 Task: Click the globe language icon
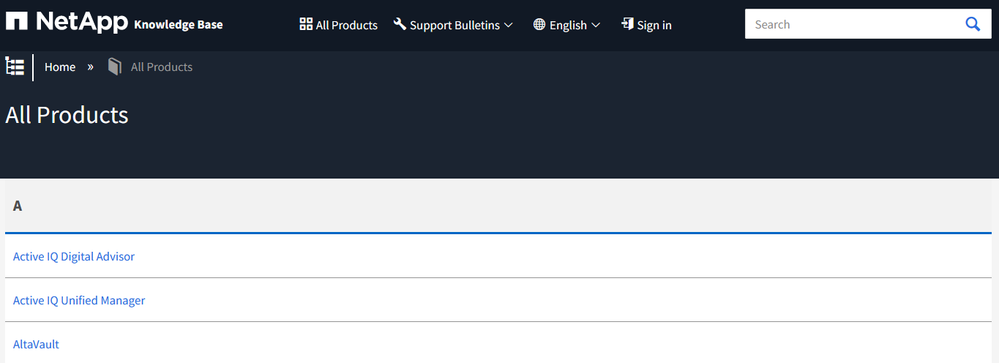pyautogui.click(x=539, y=24)
